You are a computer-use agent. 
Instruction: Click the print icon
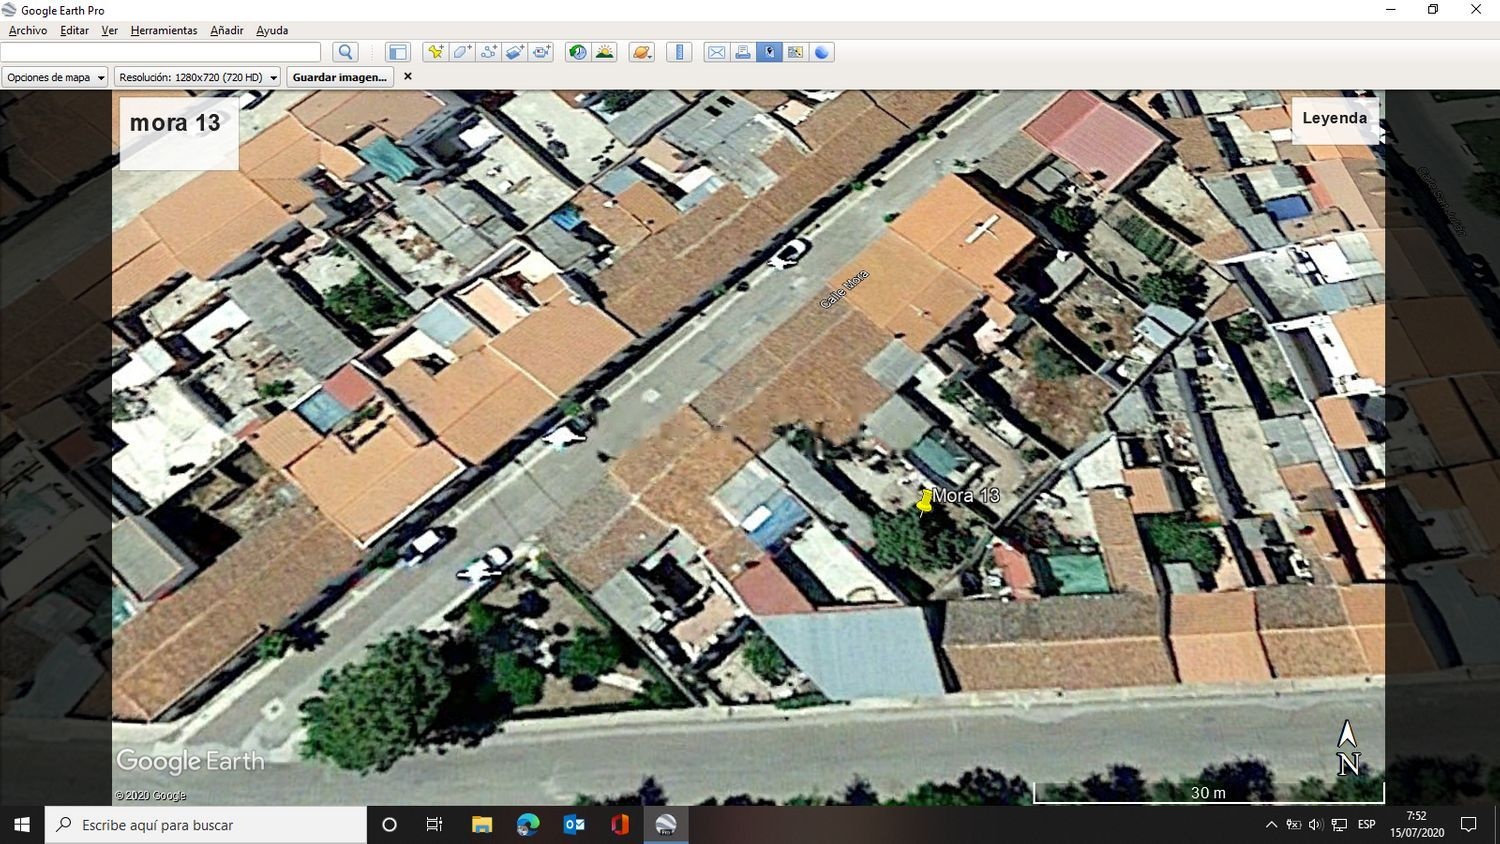(743, 52)
